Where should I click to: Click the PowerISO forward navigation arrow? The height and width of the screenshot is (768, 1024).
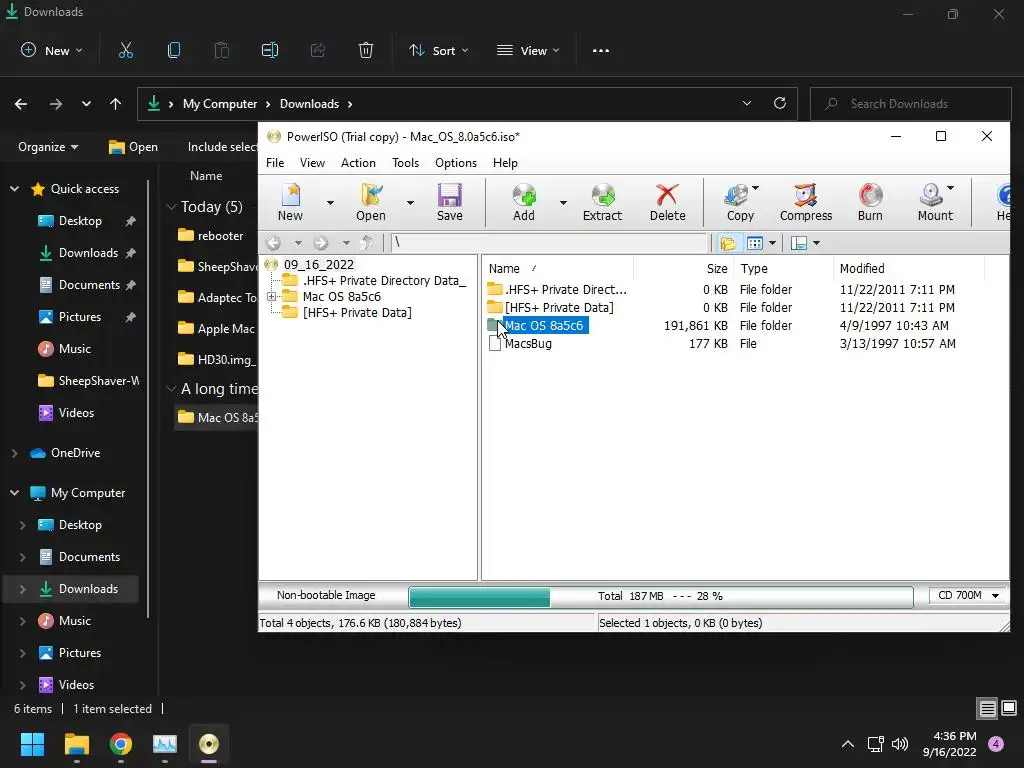(x=321, y=243)
